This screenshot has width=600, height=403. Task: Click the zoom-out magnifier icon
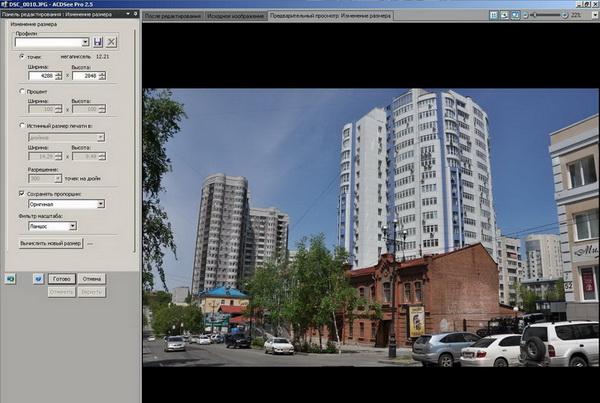click(525, 15)
